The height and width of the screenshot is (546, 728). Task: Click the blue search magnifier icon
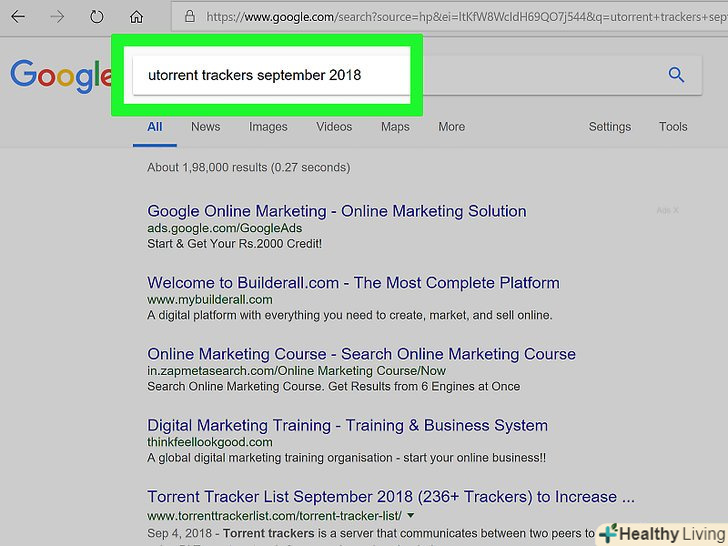click(676, 74)
